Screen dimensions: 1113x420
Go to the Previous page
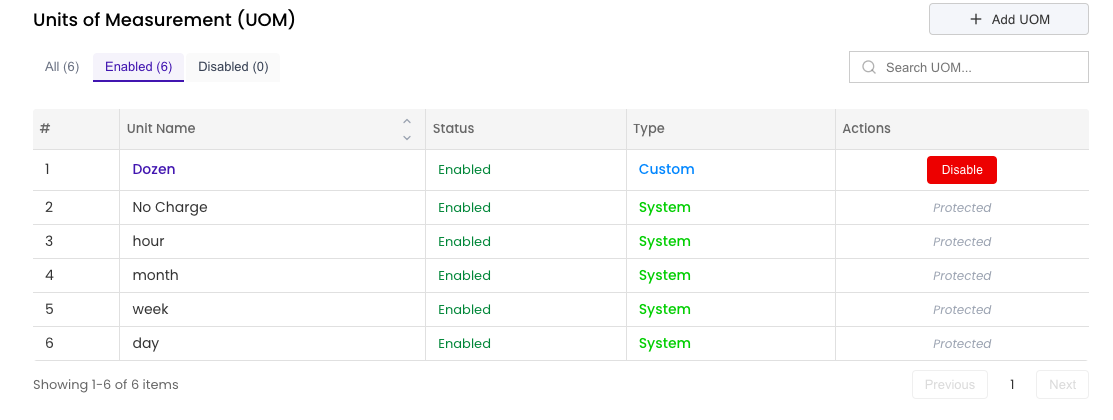(x=949, y=385)
